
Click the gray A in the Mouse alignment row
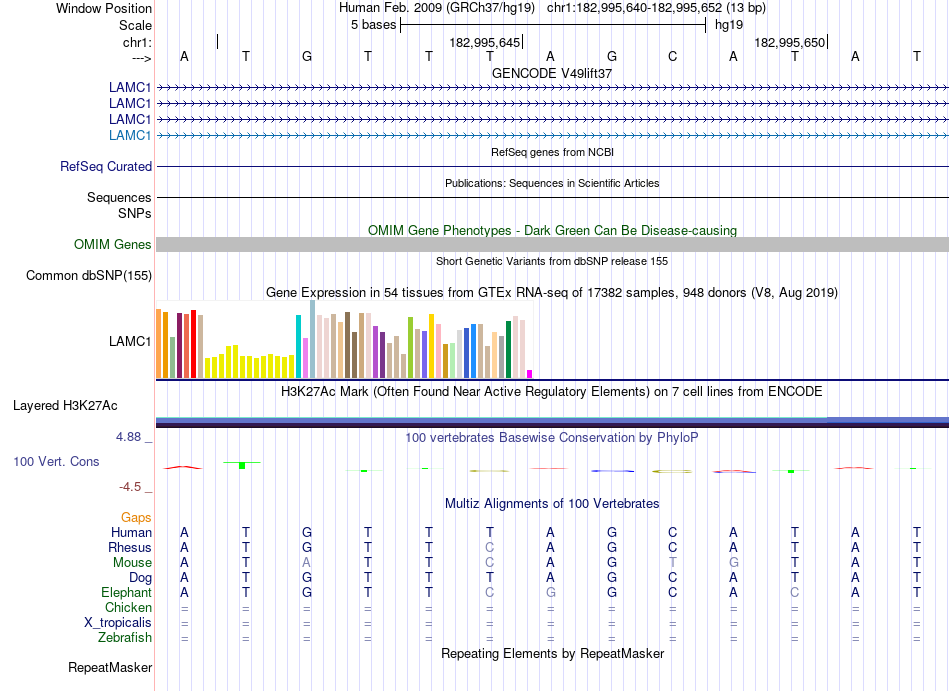tap(307, 563)
